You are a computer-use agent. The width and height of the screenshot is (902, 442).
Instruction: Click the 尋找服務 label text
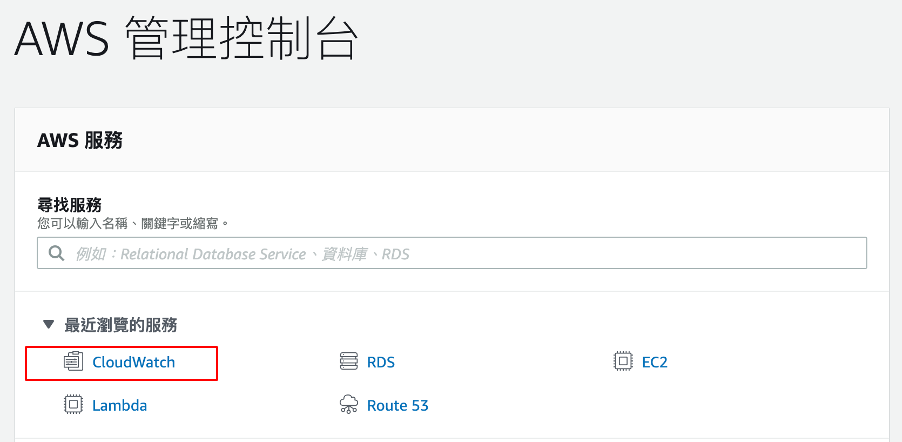point(69,204)
